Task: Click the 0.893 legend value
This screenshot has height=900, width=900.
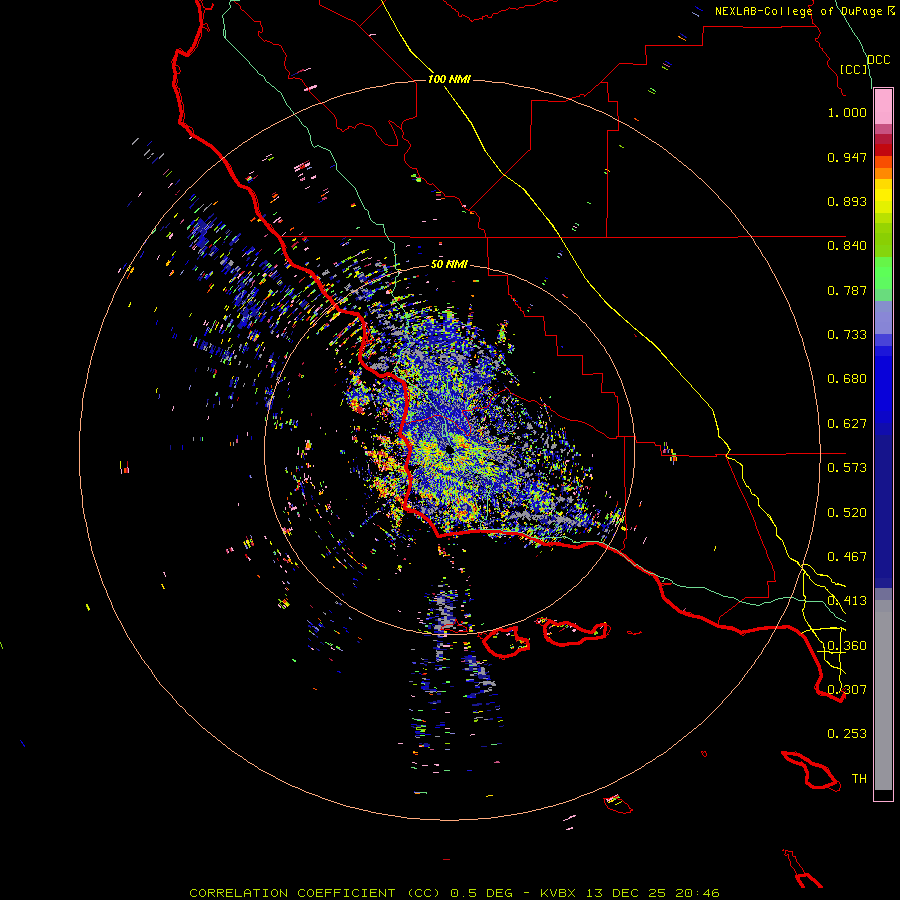Action: 847,201
